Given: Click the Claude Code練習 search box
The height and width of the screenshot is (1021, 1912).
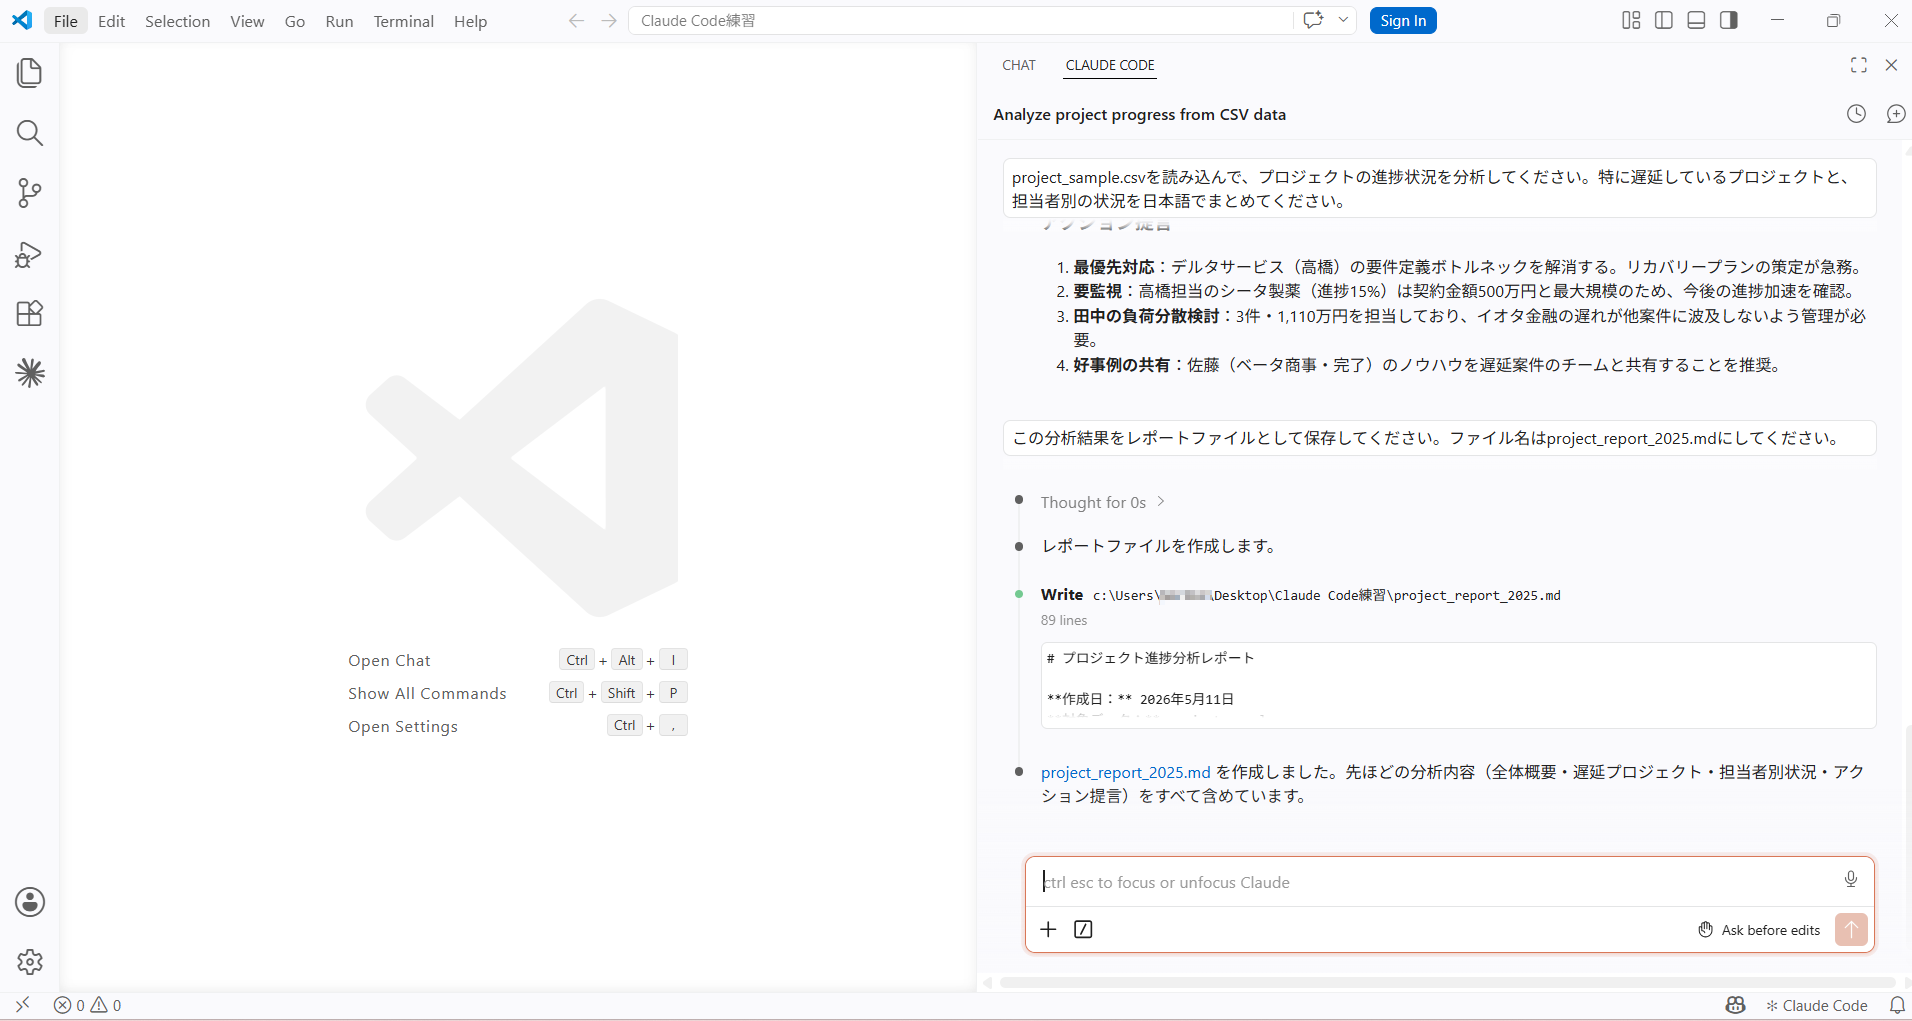Looking at the screenshot, I should tap(960, 20).
